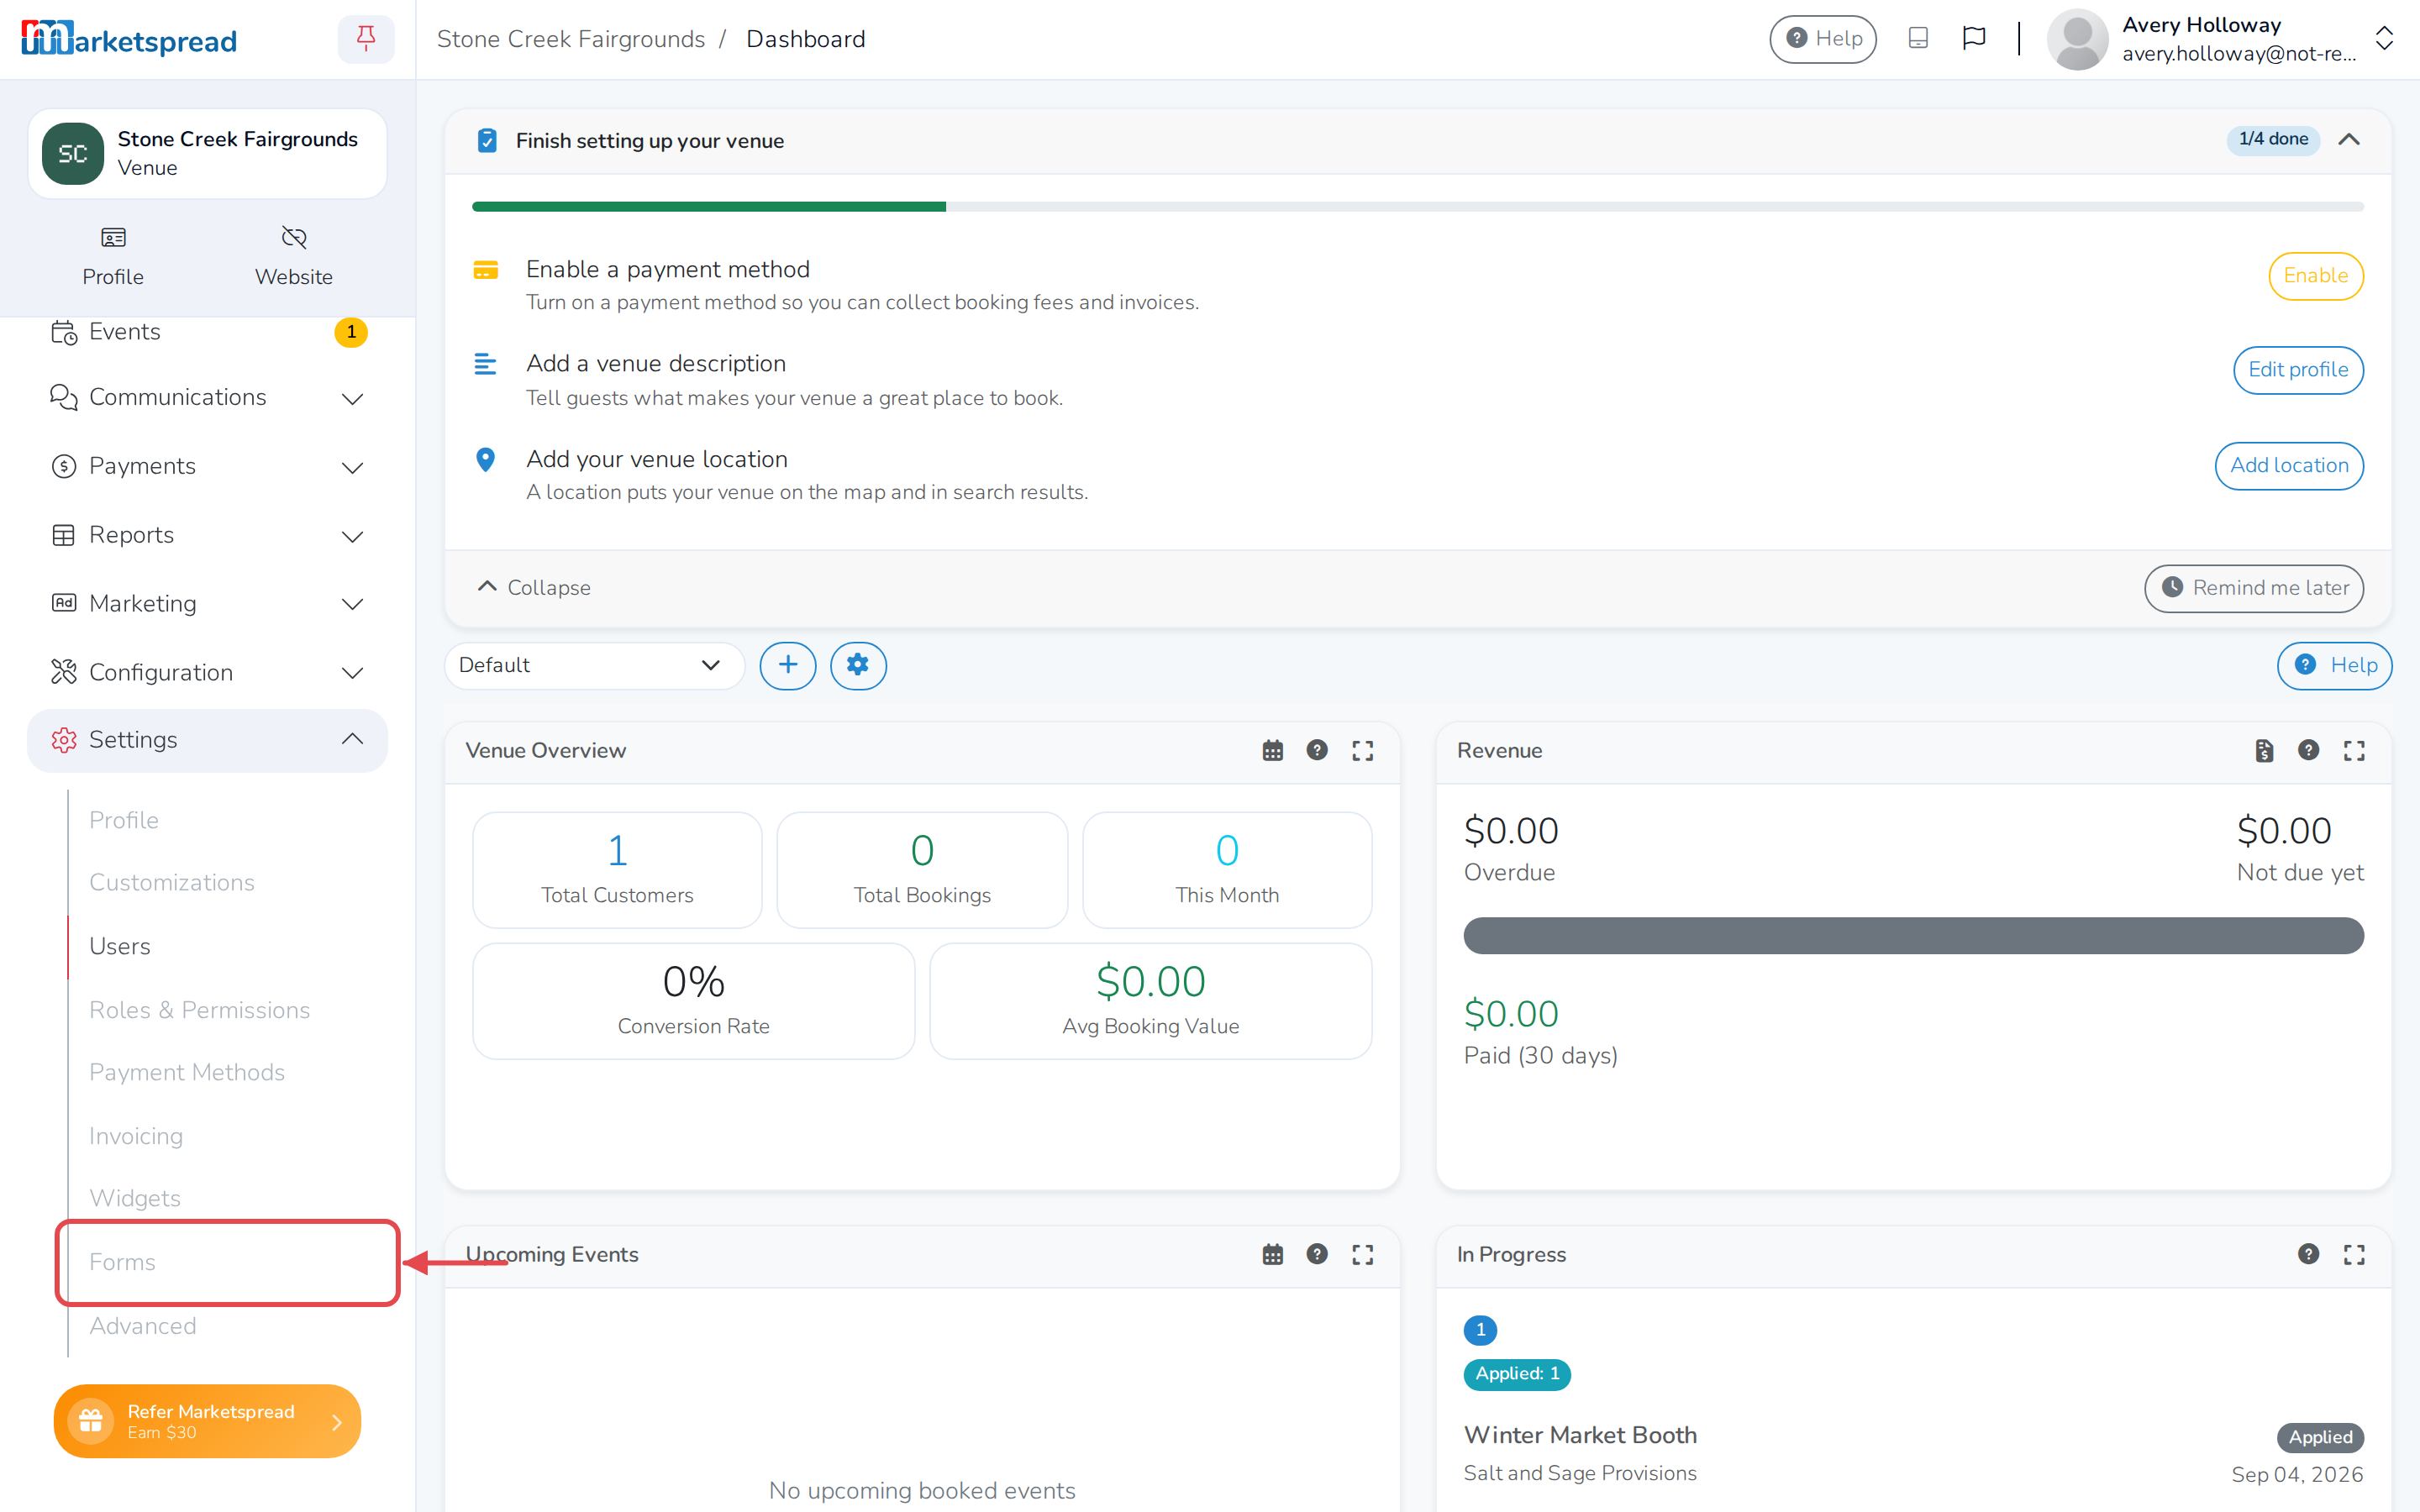Open the dashboard Help button
The height and width of the screenshot is (1512, 2420).
click(2334, 665)
